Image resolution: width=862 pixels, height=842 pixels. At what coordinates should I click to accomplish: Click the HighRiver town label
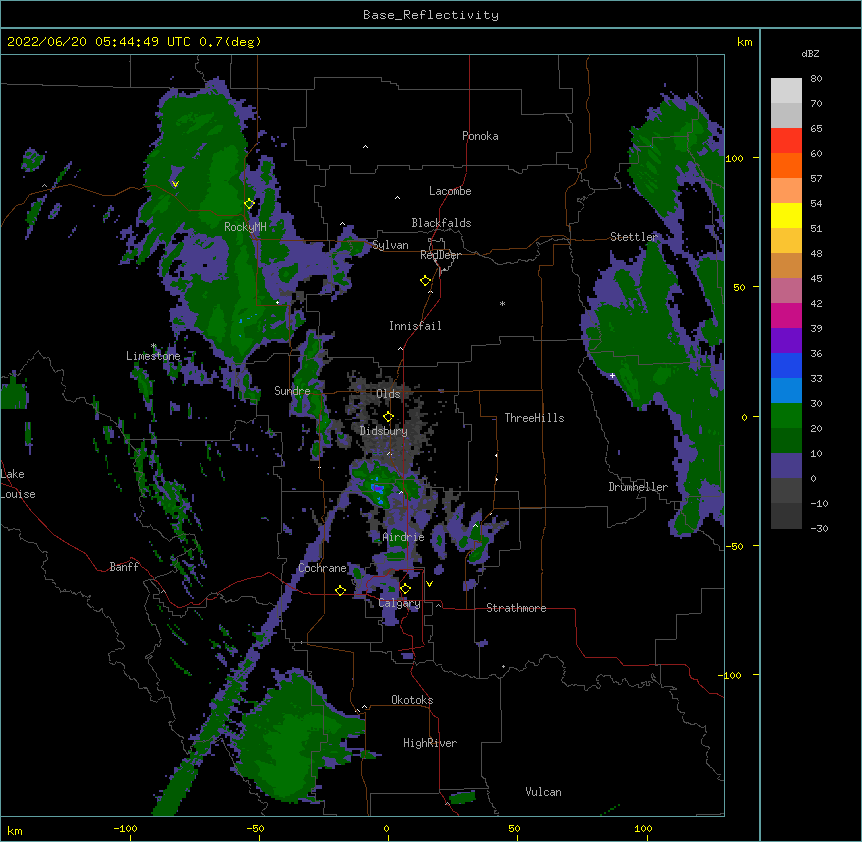(430, 743)
